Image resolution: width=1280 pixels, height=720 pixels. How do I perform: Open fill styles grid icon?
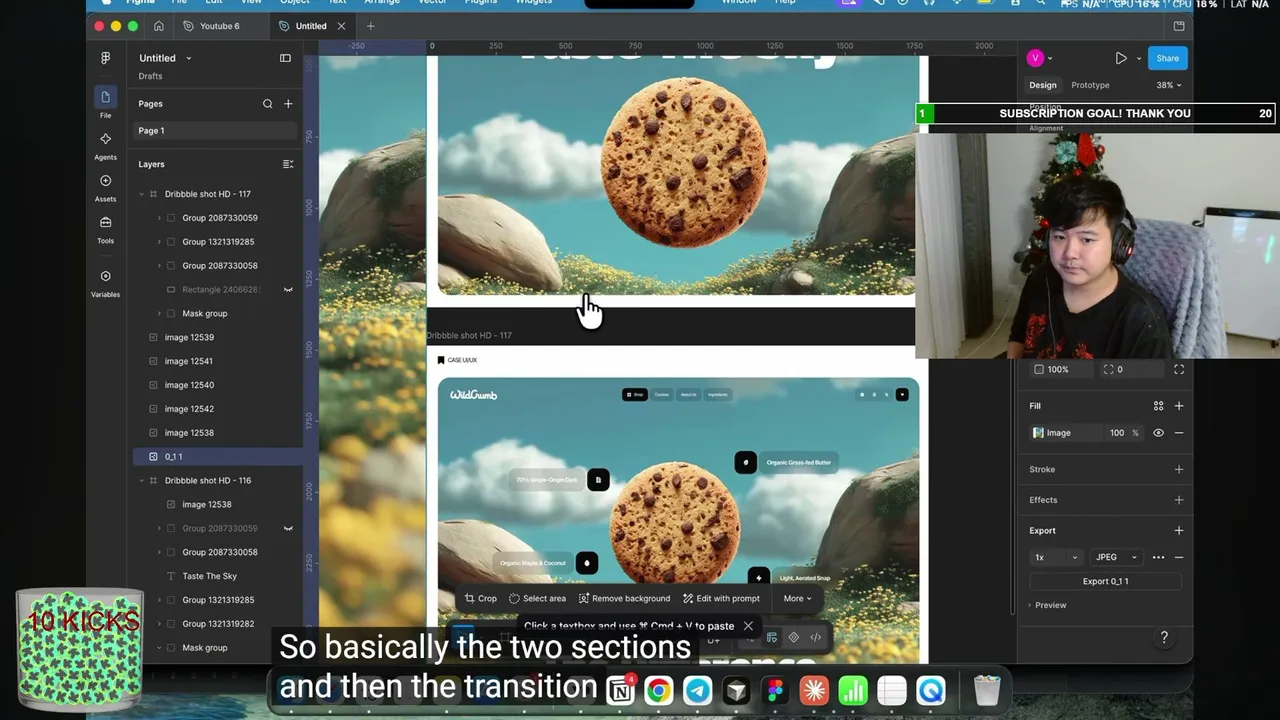1158,406
